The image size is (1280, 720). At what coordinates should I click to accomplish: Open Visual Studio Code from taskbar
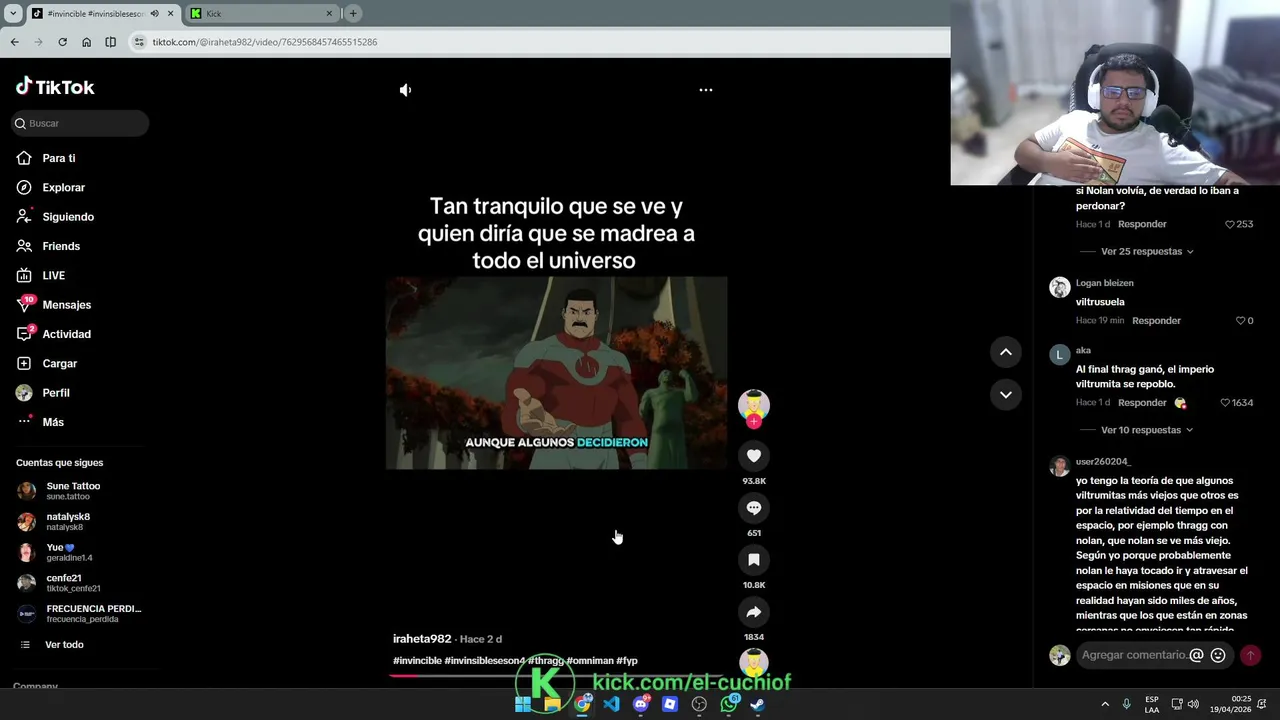point(611,704)
